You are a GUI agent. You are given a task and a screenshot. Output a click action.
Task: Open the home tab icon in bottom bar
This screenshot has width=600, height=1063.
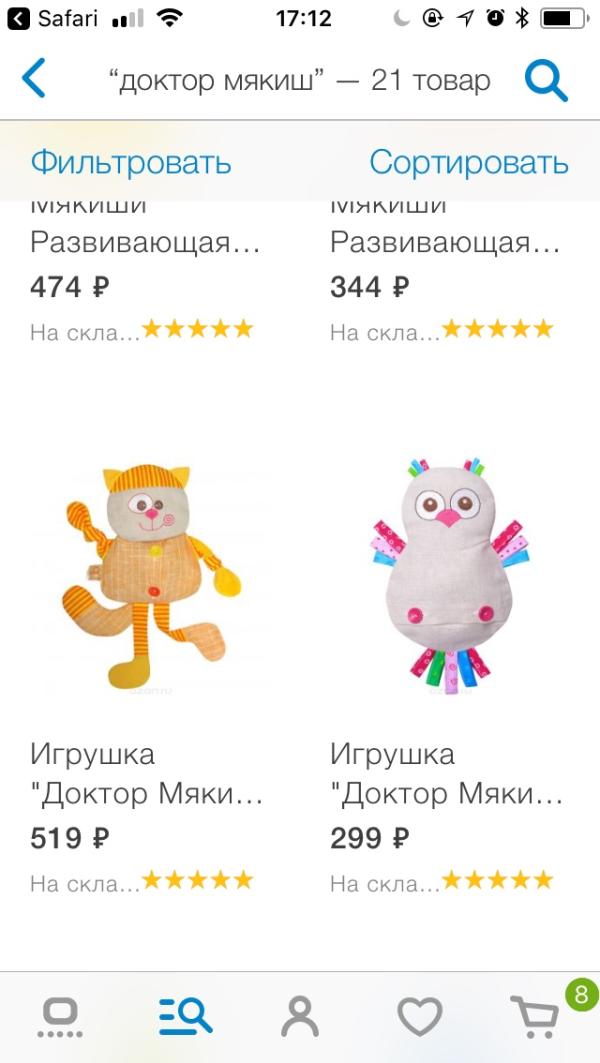(x=60, y=1018)
